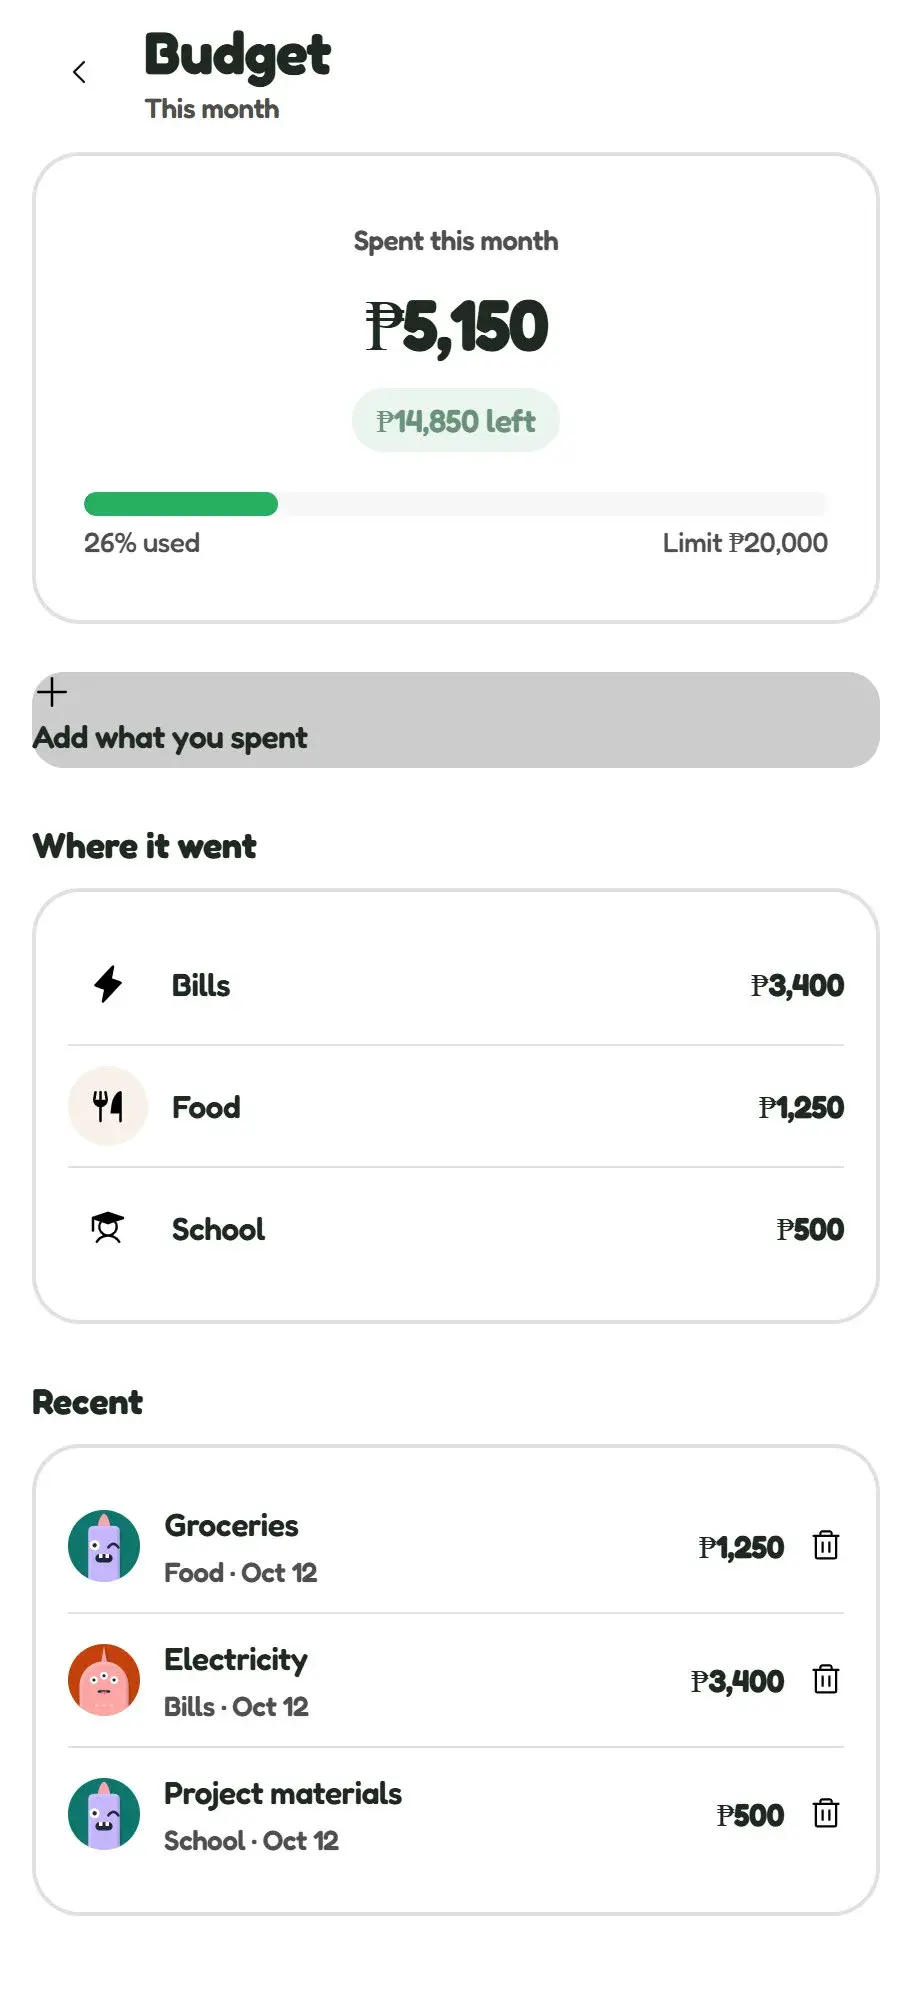This screenshot has height=2016, width=912.
Task: Select the Limit ₱20,000 label
Action: (745, 543)
